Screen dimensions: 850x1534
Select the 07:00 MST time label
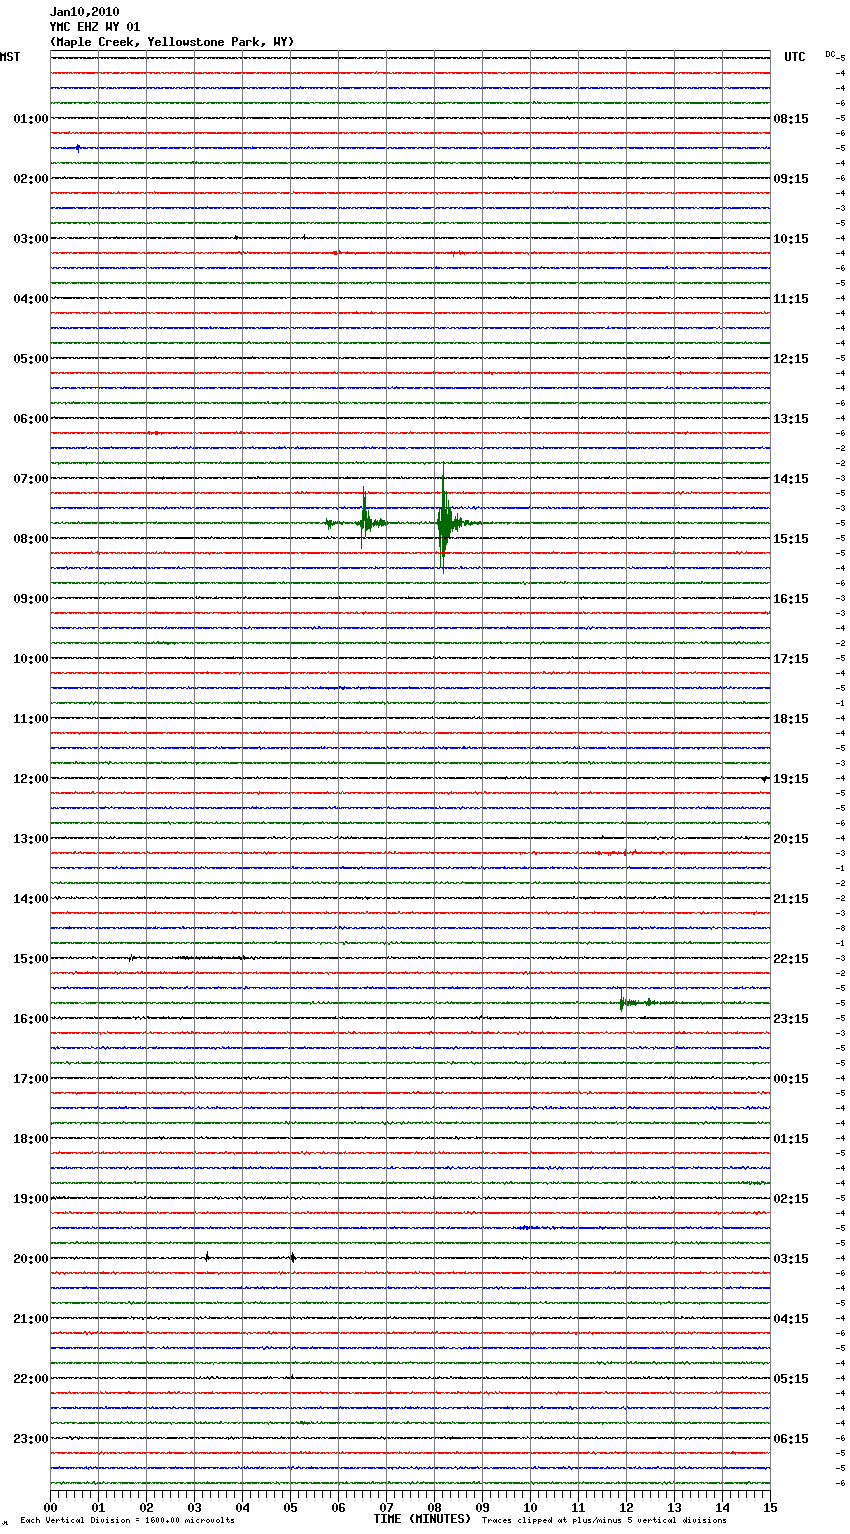coord(31,479)
